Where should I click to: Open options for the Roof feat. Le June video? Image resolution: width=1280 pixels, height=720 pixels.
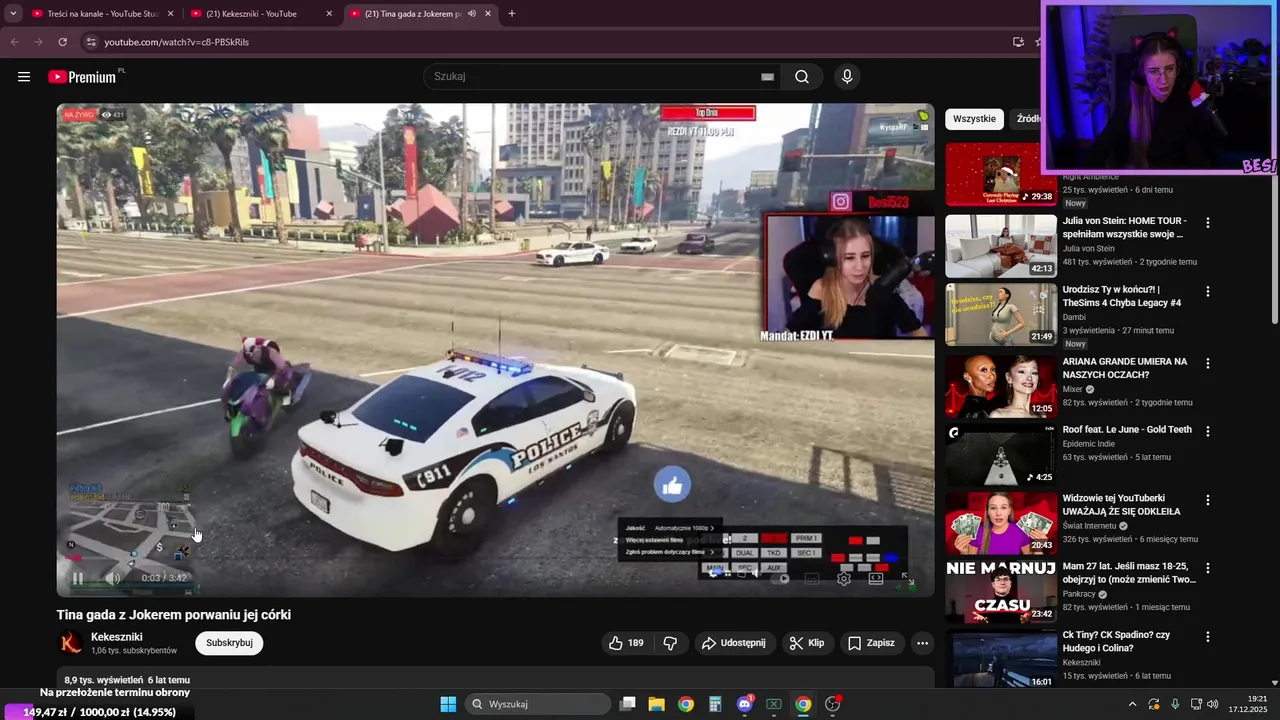1207,431
